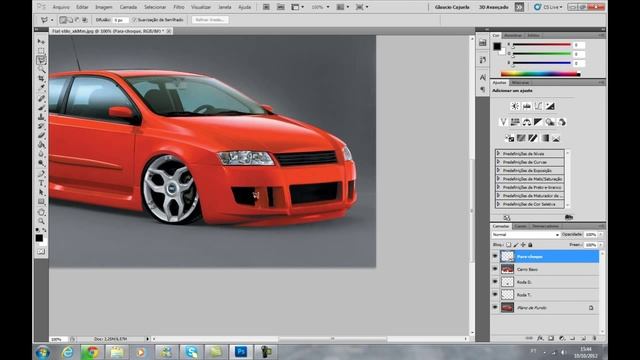The image size is (640, 360).
Task: Hide the Roda T. layer
Action: pyautogui.click(x=495, y=294)
